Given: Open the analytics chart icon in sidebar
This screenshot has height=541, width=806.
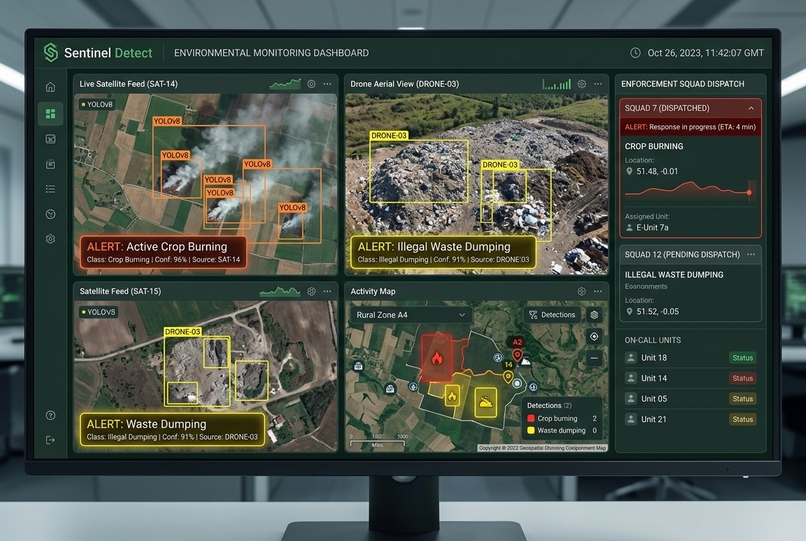Looking at the screenshot, I should click(50, 139).
